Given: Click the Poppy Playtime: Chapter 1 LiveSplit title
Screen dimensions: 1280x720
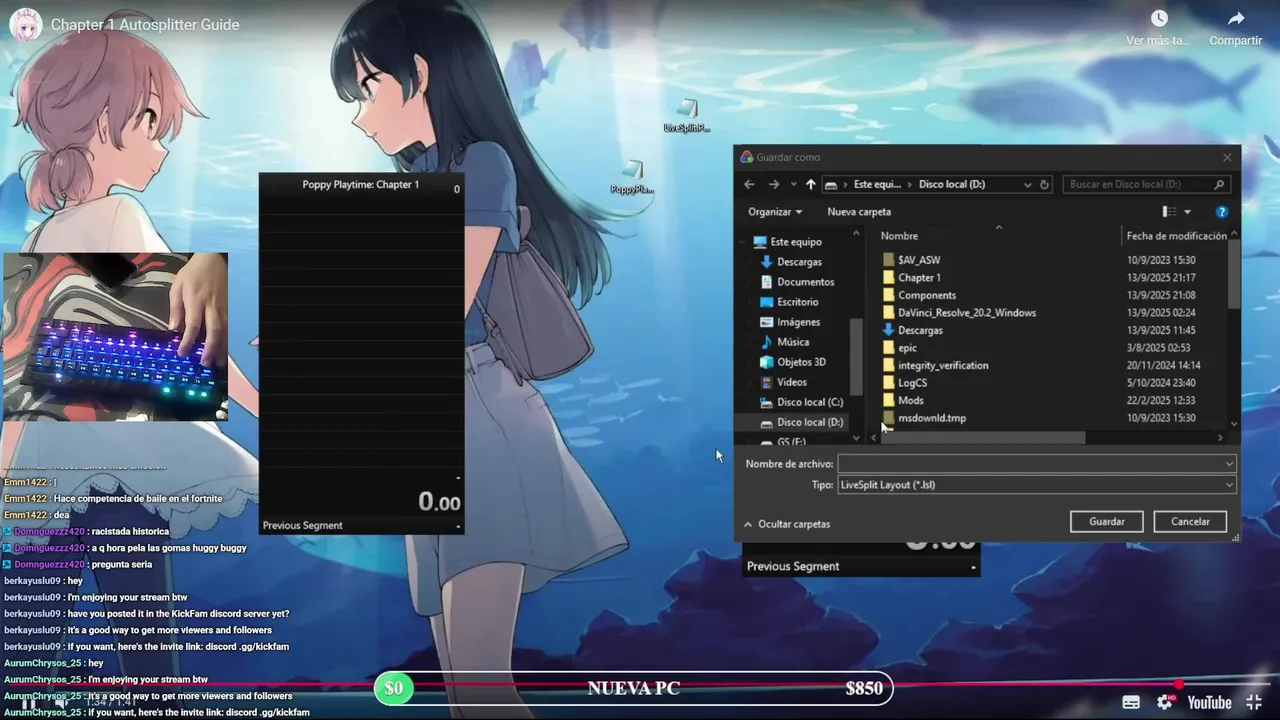Looking at the screenshot, I should coord(361,185).
